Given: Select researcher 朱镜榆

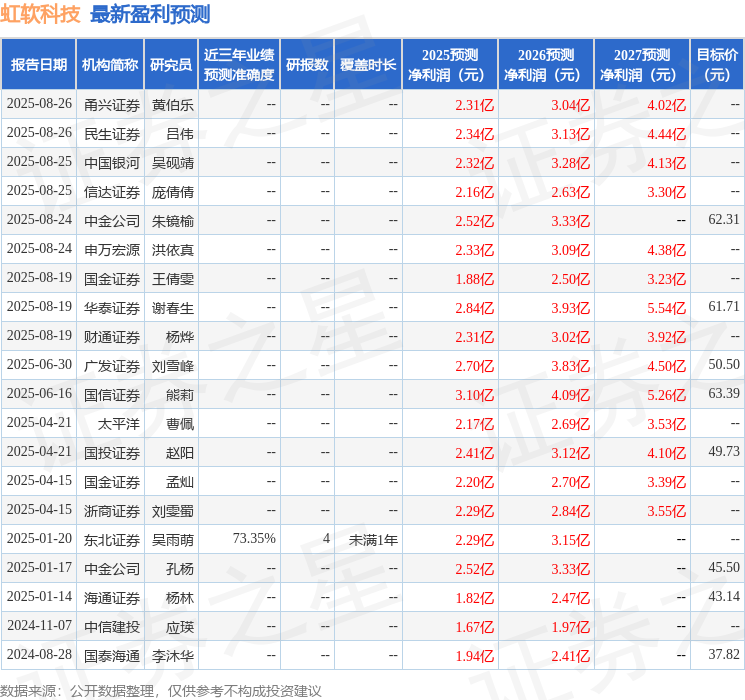Looking at the screenshot, I should click(x=172, y=221).
